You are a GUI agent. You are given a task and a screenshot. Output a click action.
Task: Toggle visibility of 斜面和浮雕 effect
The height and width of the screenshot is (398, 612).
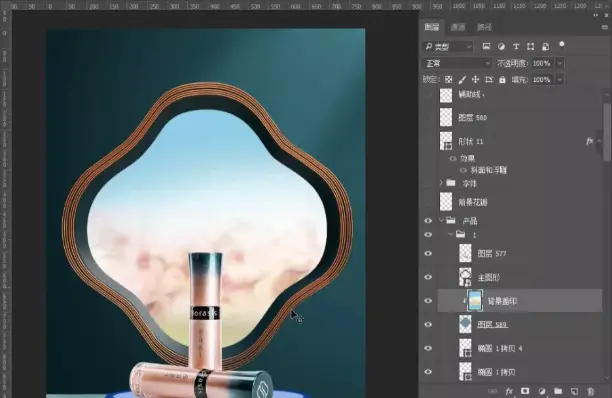pos(463,171)
